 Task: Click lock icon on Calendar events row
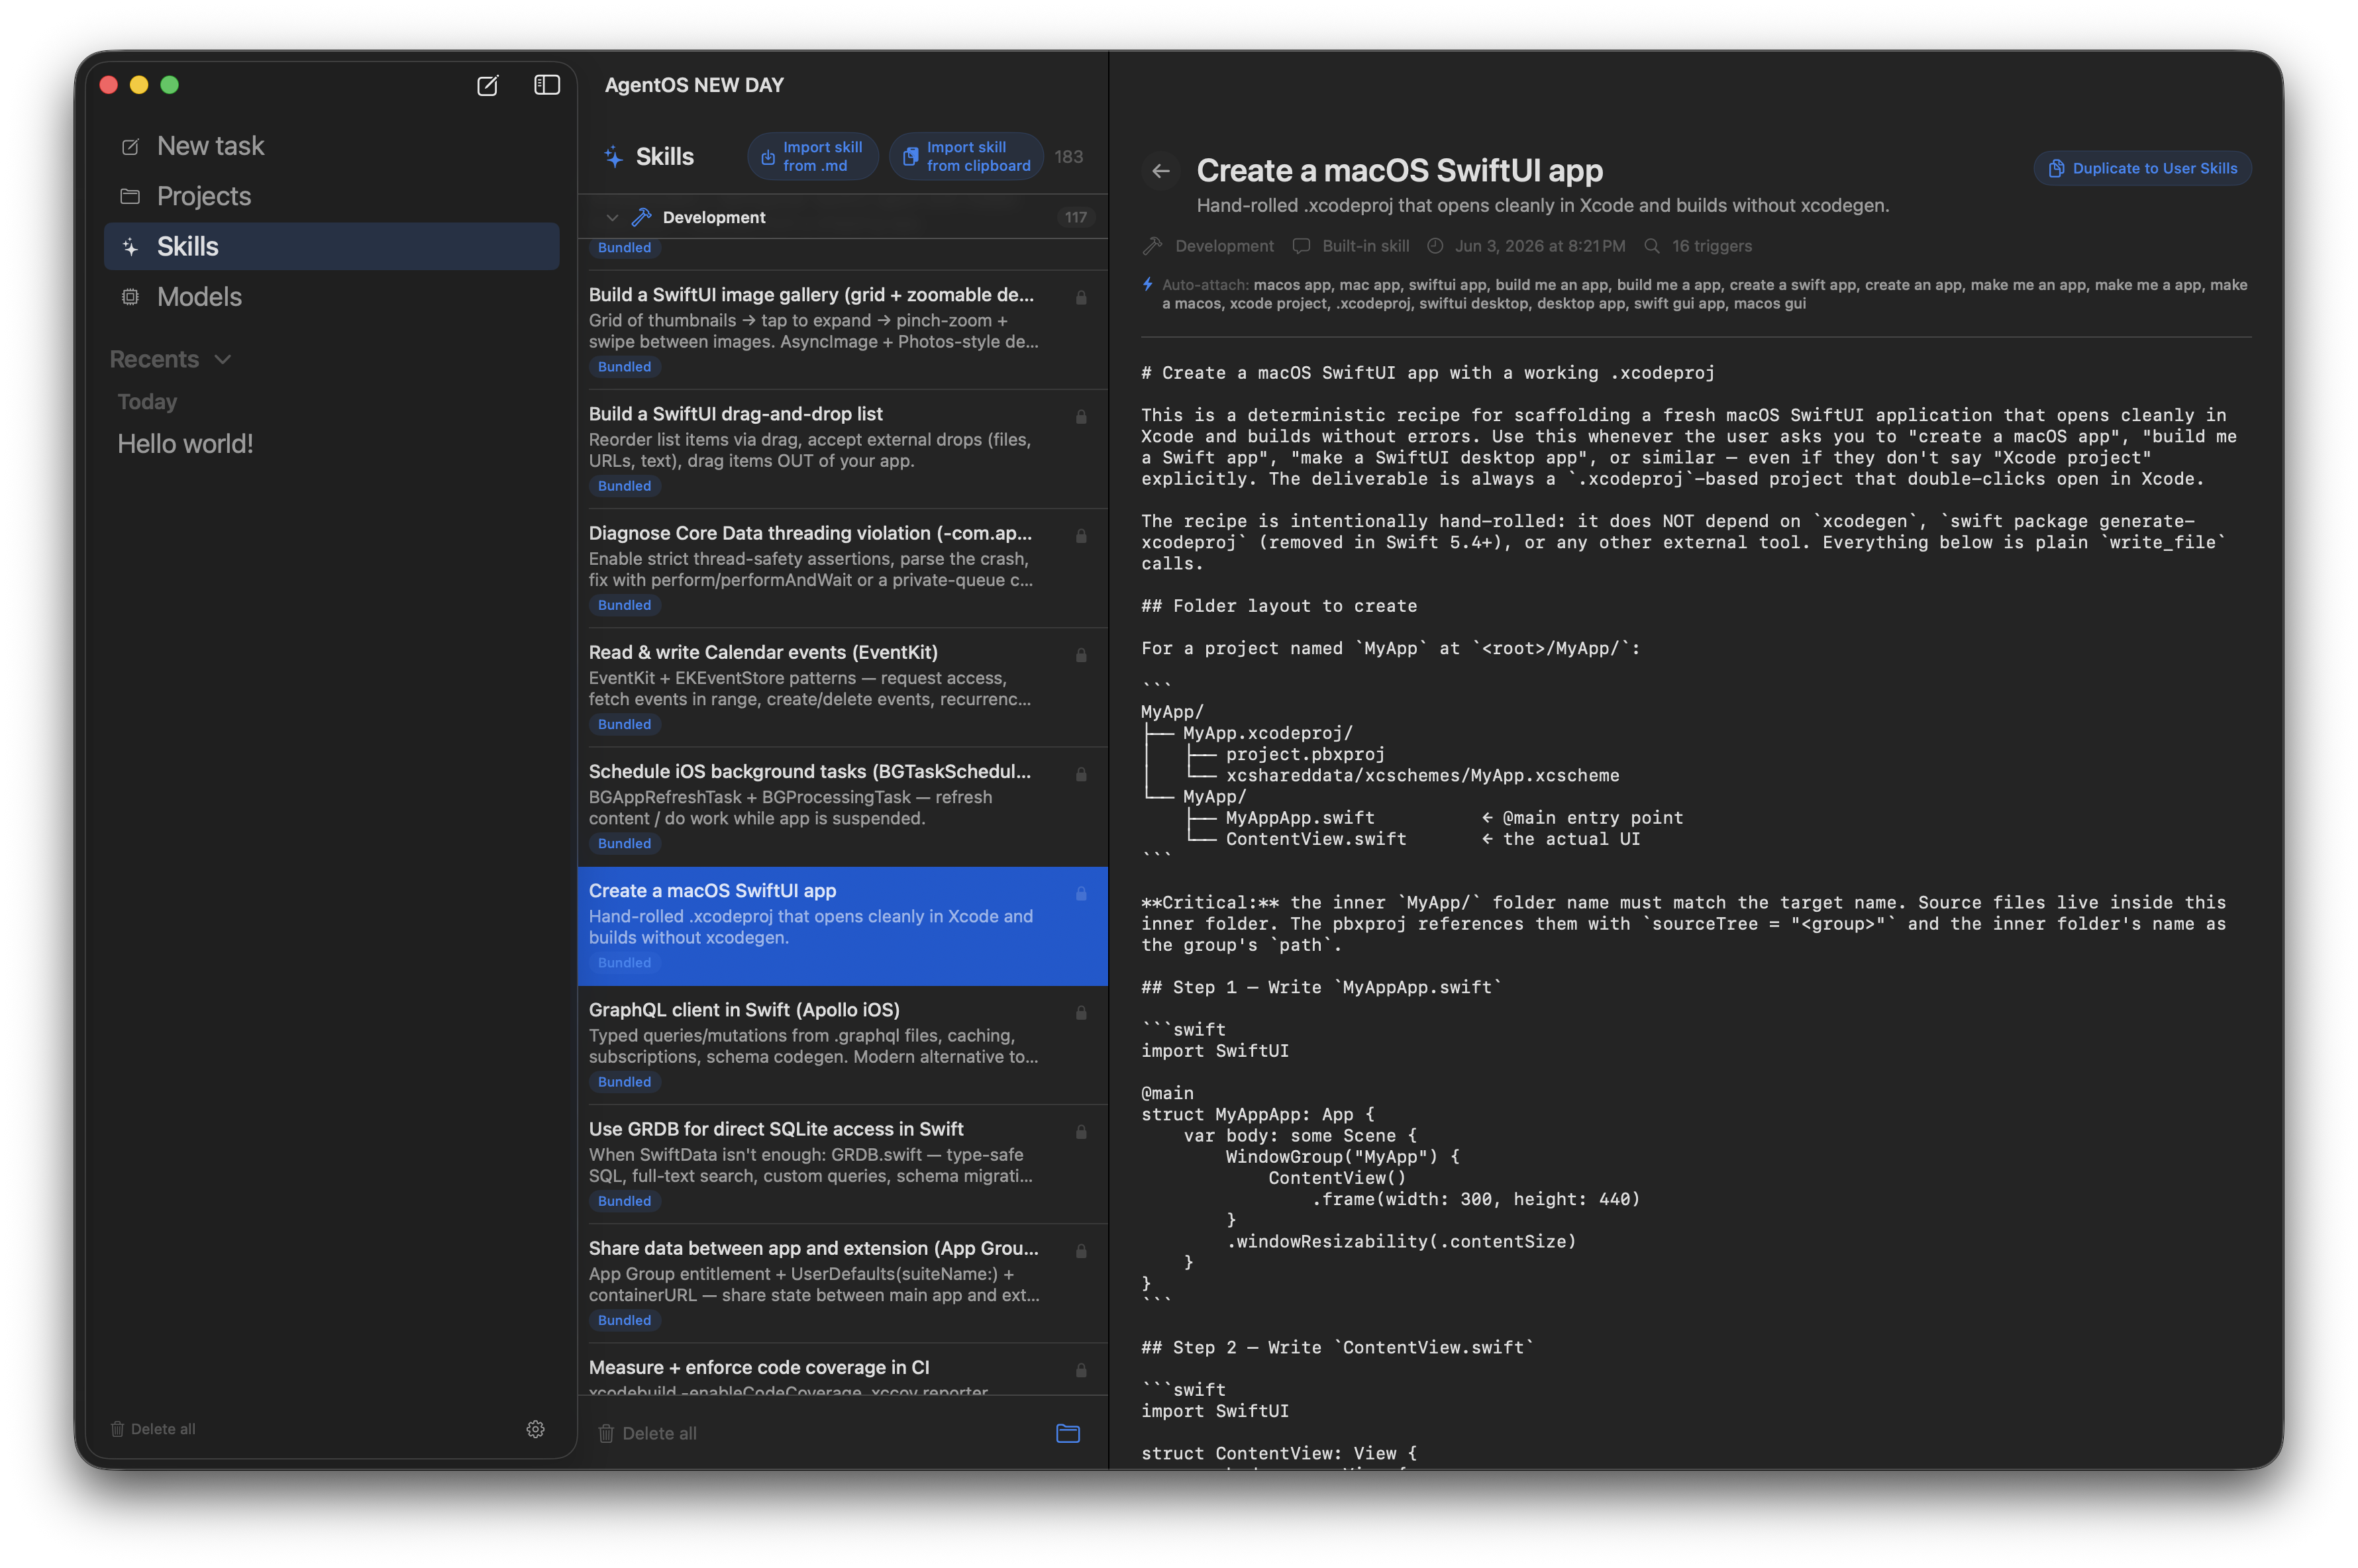[x=1081, y=655]
